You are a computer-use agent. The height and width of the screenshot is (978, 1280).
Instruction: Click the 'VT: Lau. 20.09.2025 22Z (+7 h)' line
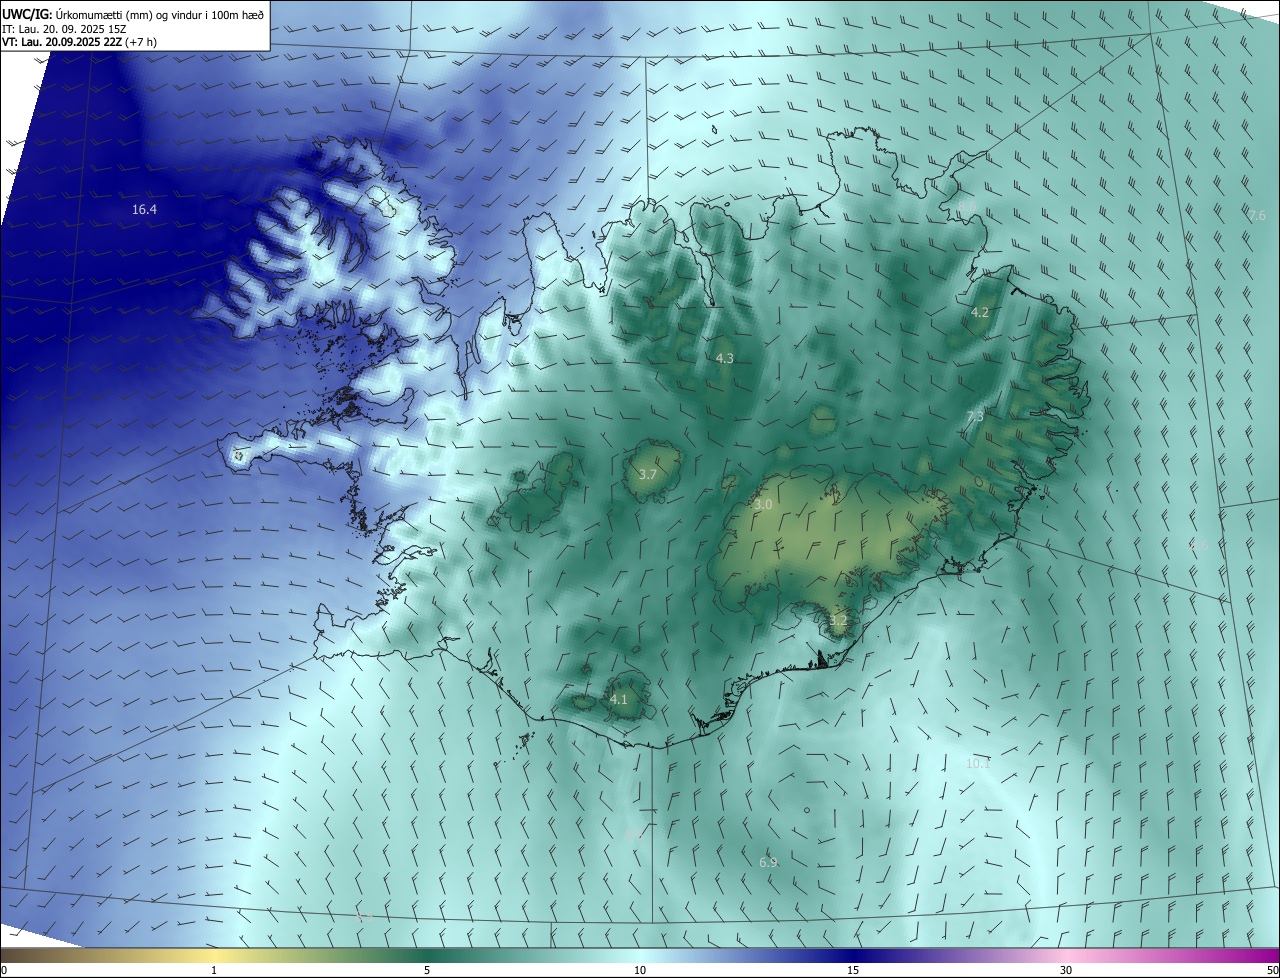click(x=79, y=42)
